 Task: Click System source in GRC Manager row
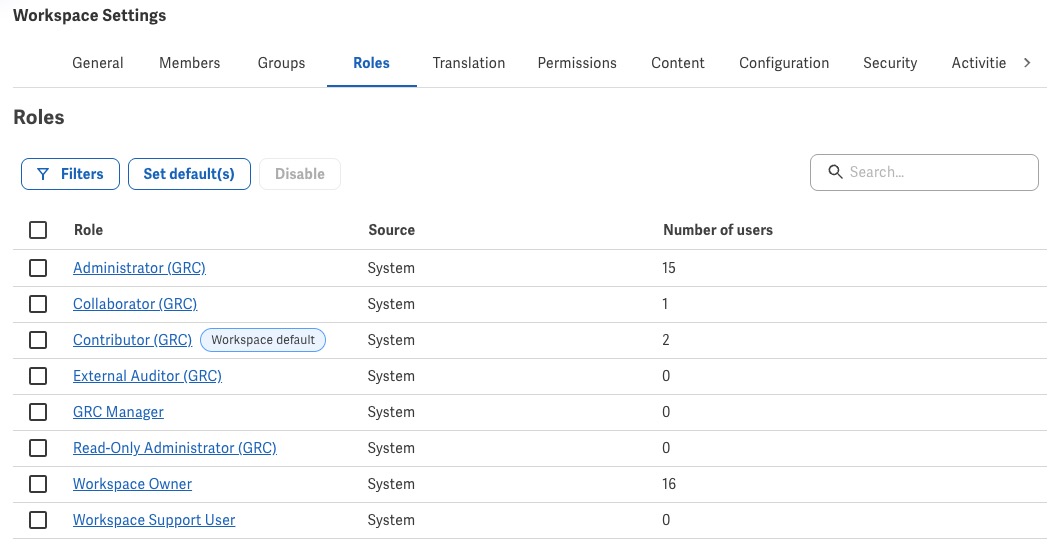(391, 412)
